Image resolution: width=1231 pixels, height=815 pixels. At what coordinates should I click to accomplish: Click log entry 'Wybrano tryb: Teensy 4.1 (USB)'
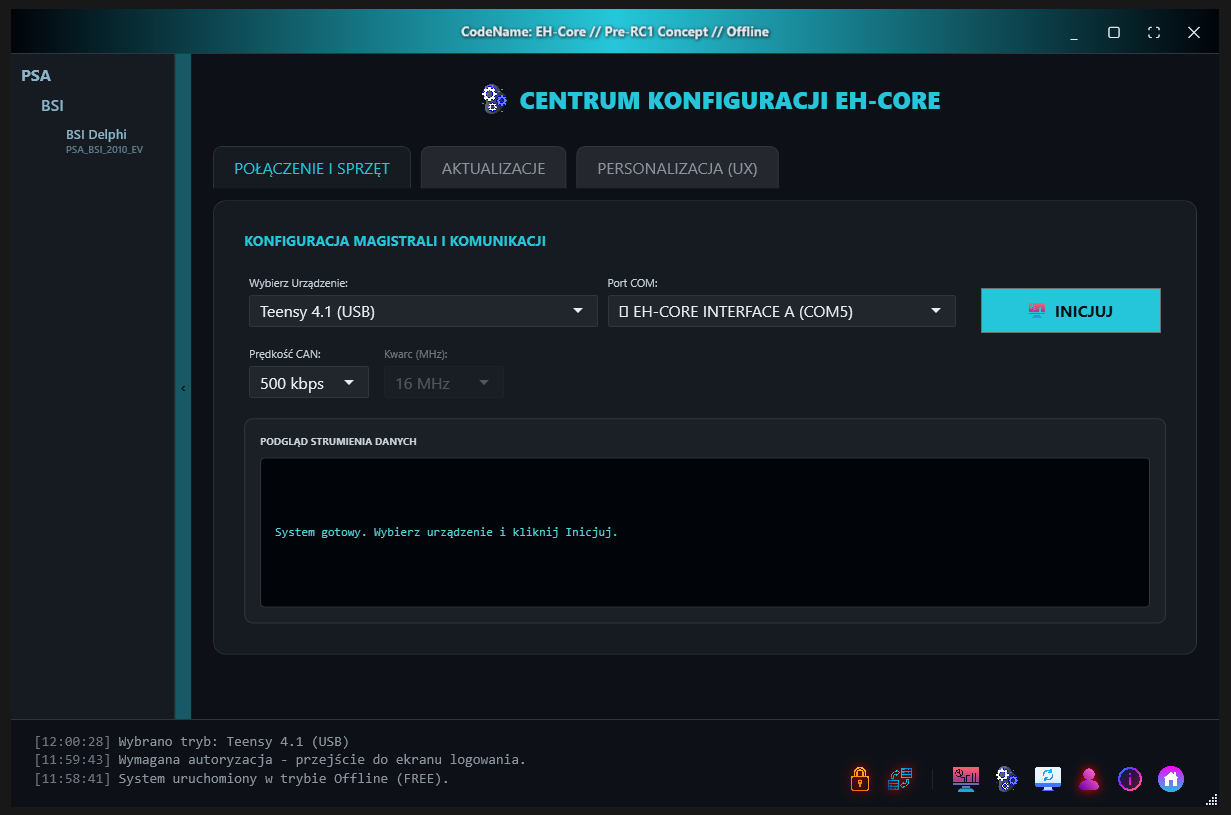(x=192, y=741)
